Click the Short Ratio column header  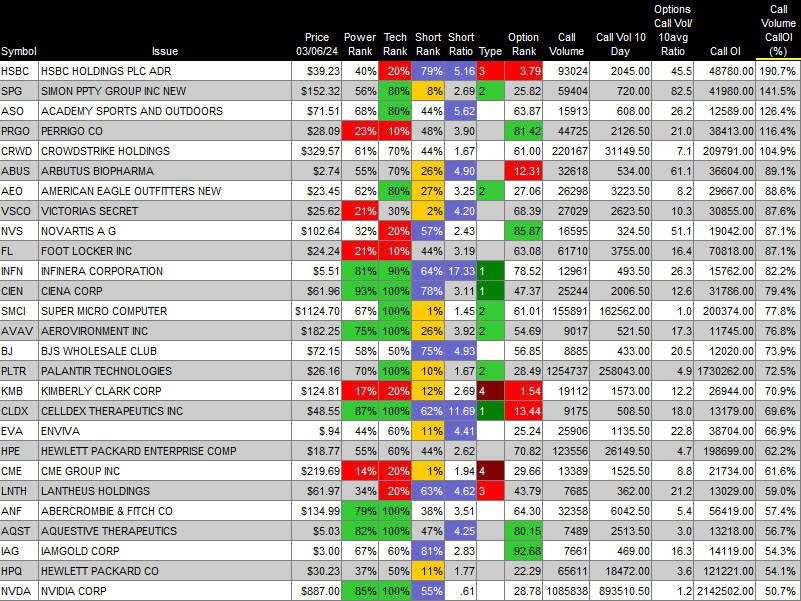461,44
